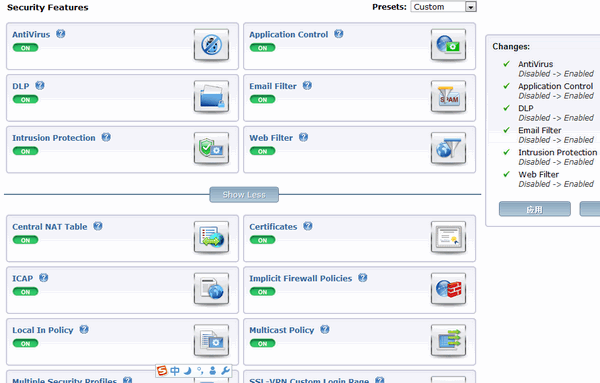Click the IME moon icon

coord(188,370)
